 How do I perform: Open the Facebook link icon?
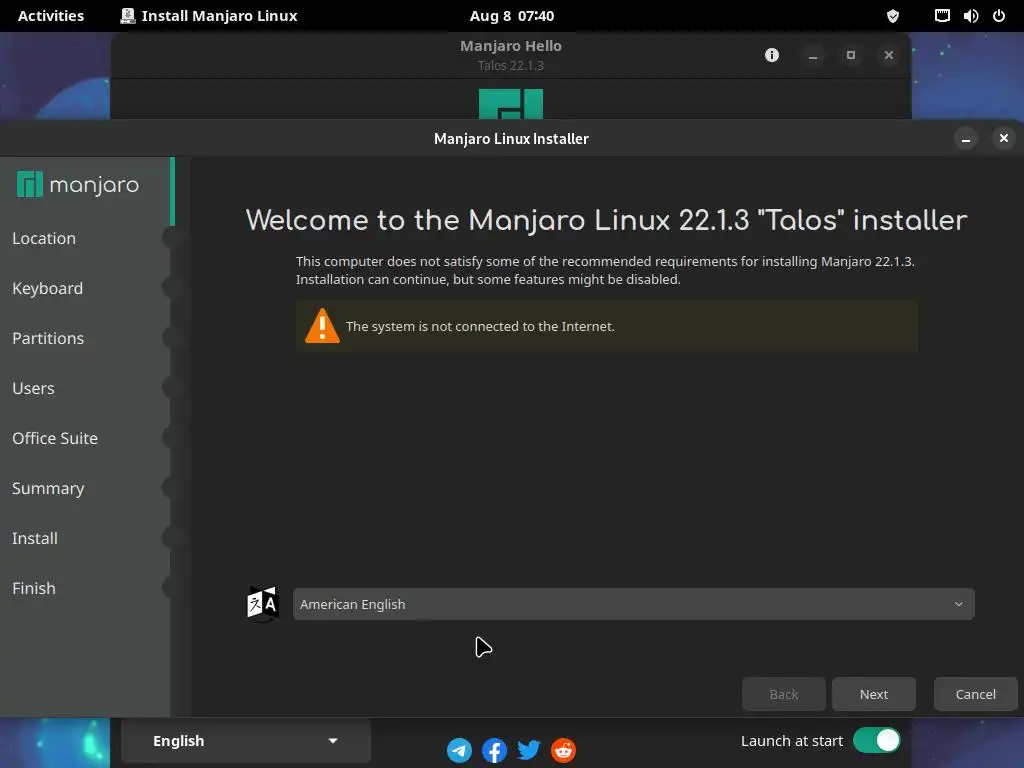pyautogui.click(x=494, y=750)
